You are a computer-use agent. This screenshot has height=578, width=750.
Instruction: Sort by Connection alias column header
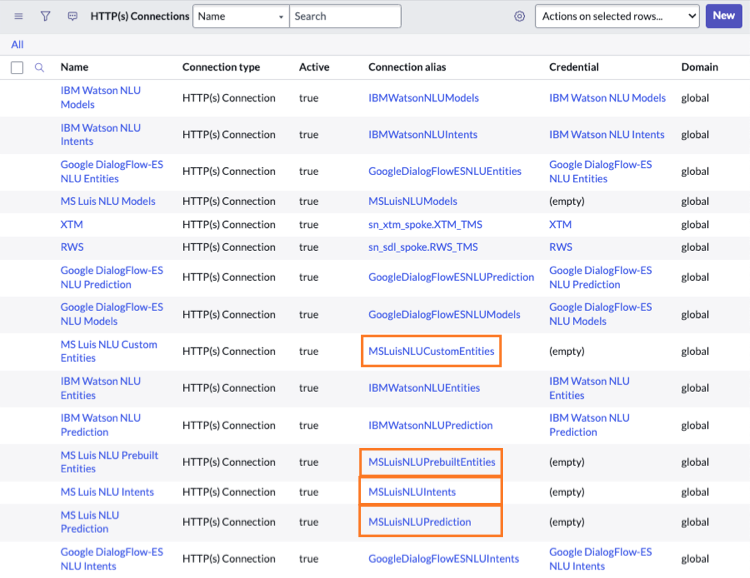pyautogui.click(x=407, y=67)
